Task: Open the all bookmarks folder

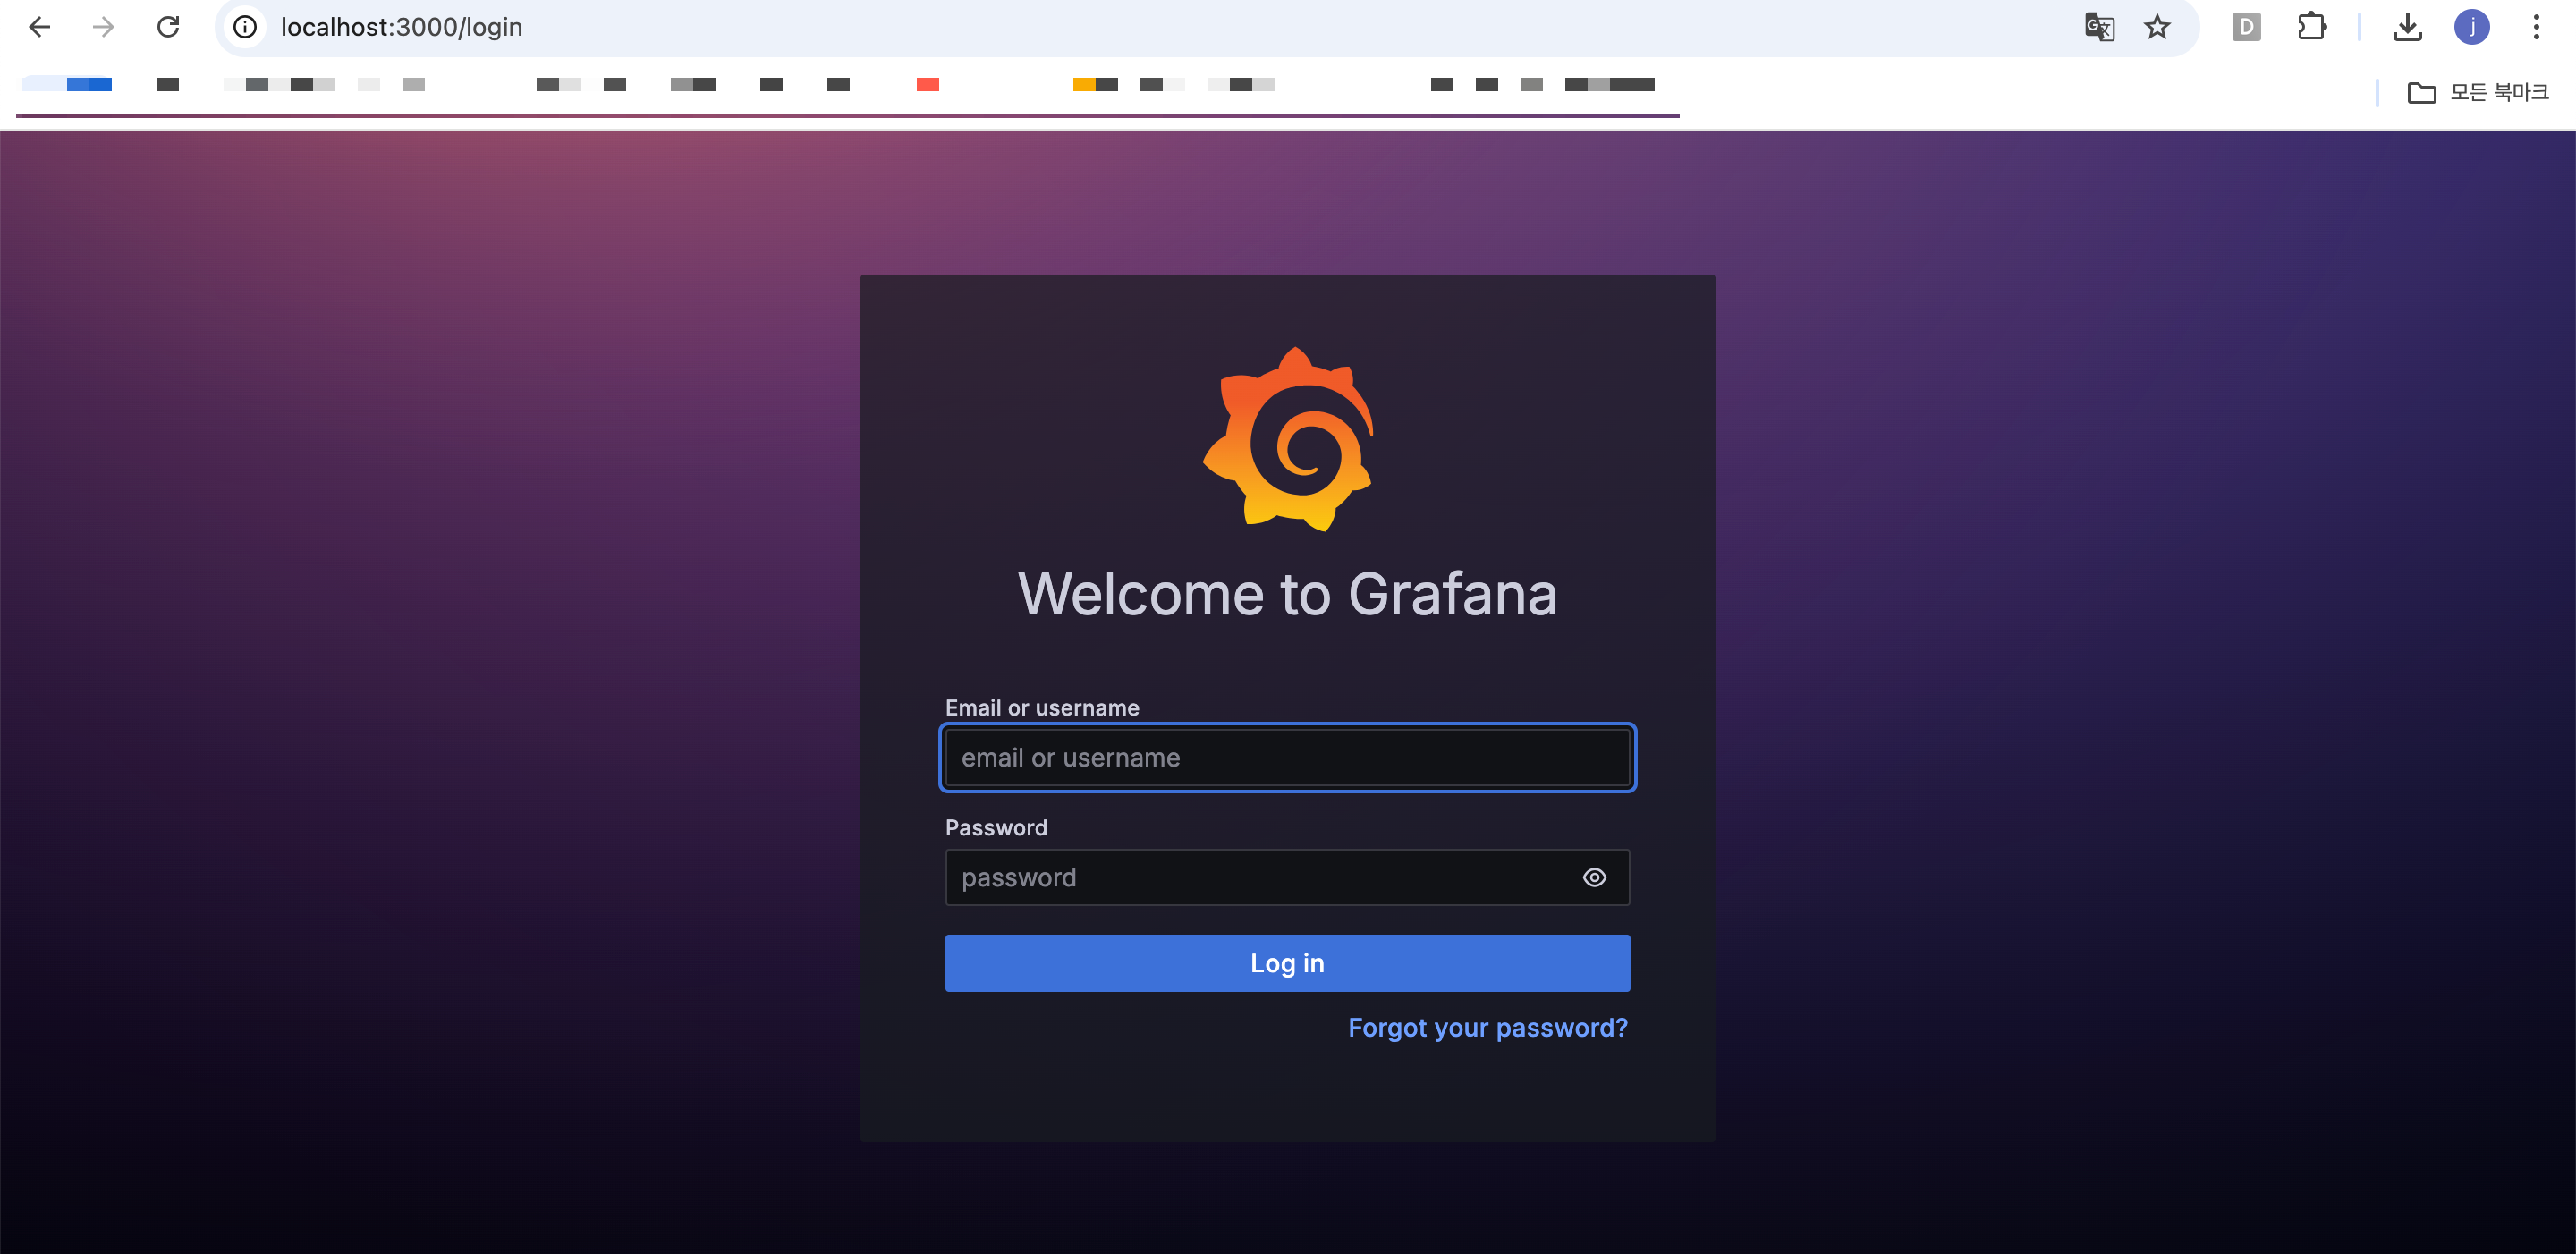Action: pos(2478,92)
